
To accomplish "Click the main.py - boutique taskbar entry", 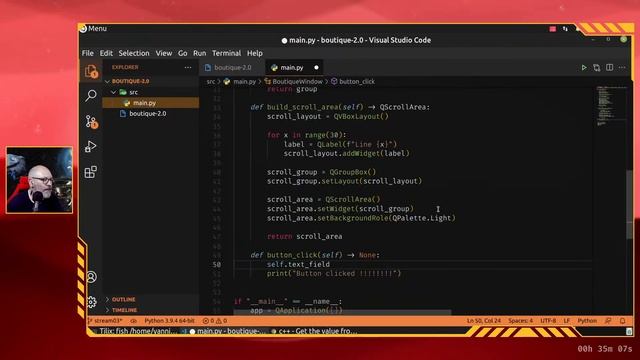I will click(228, 331).
